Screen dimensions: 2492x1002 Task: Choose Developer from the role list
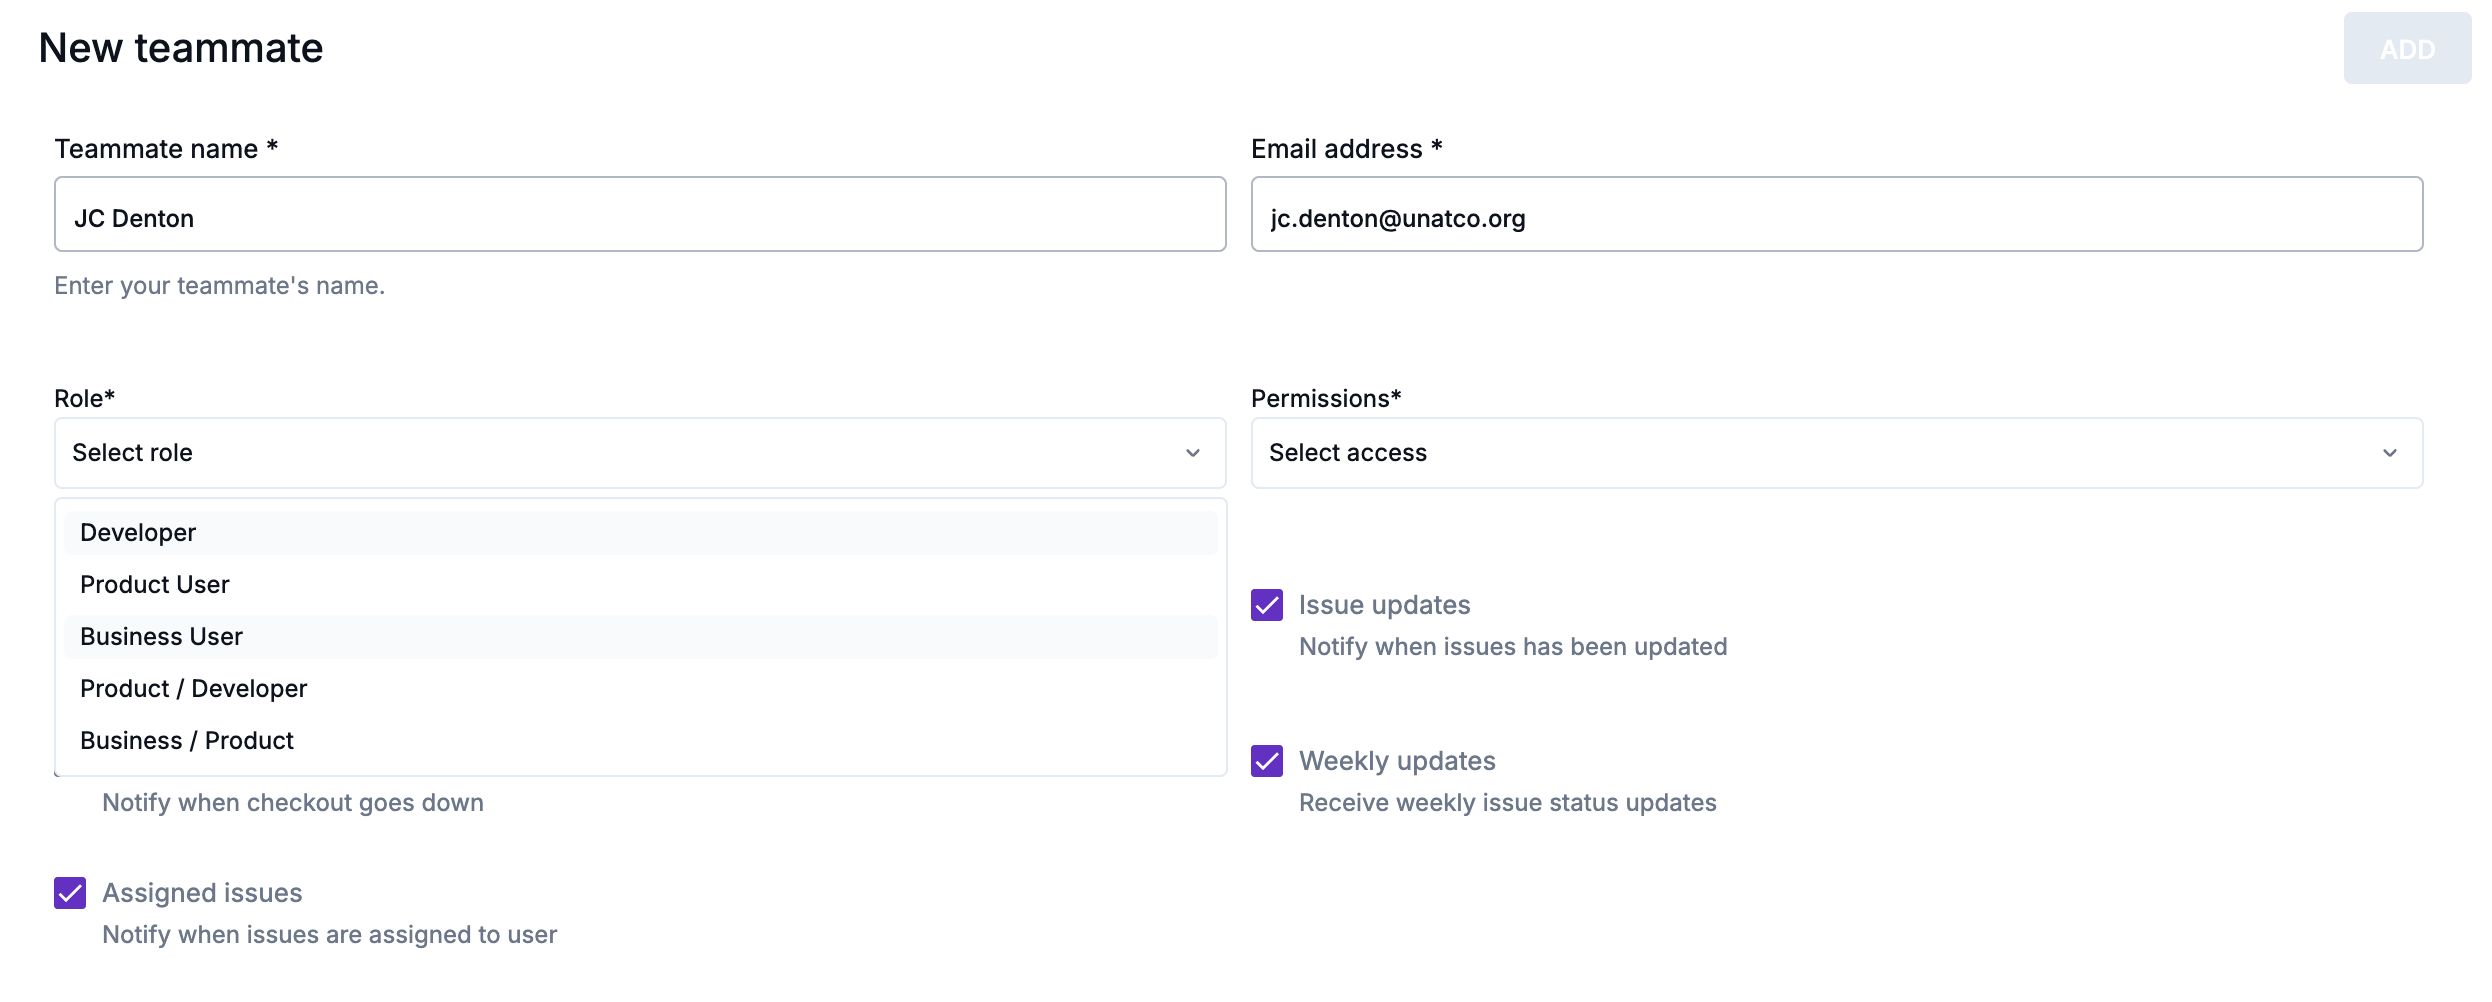(x=138, y=533)
